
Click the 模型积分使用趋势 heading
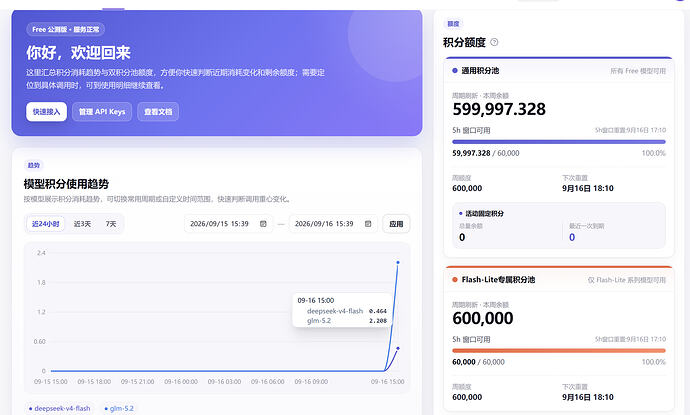click(x=66, y=184)
